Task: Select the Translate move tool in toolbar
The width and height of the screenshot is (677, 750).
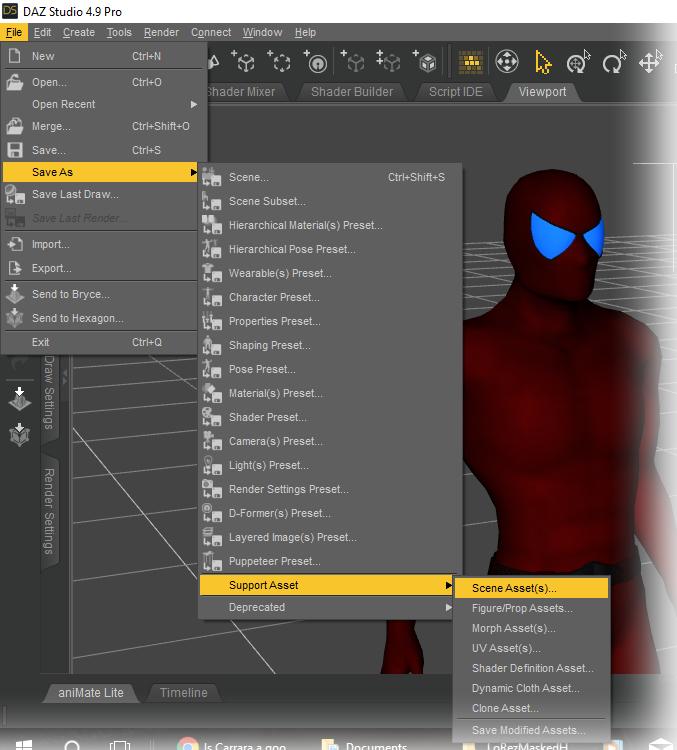Action: point(650,62)
